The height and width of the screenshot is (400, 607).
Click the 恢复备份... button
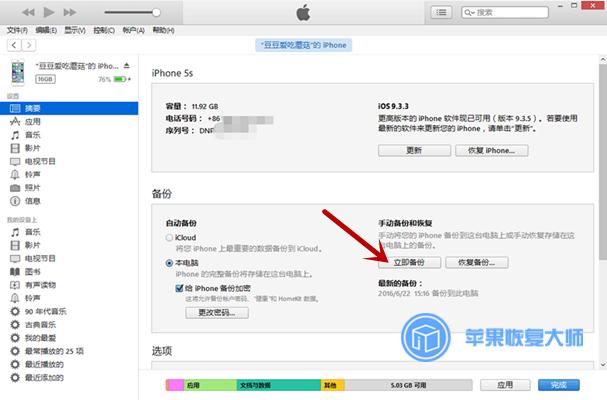(x=477, y=262)
